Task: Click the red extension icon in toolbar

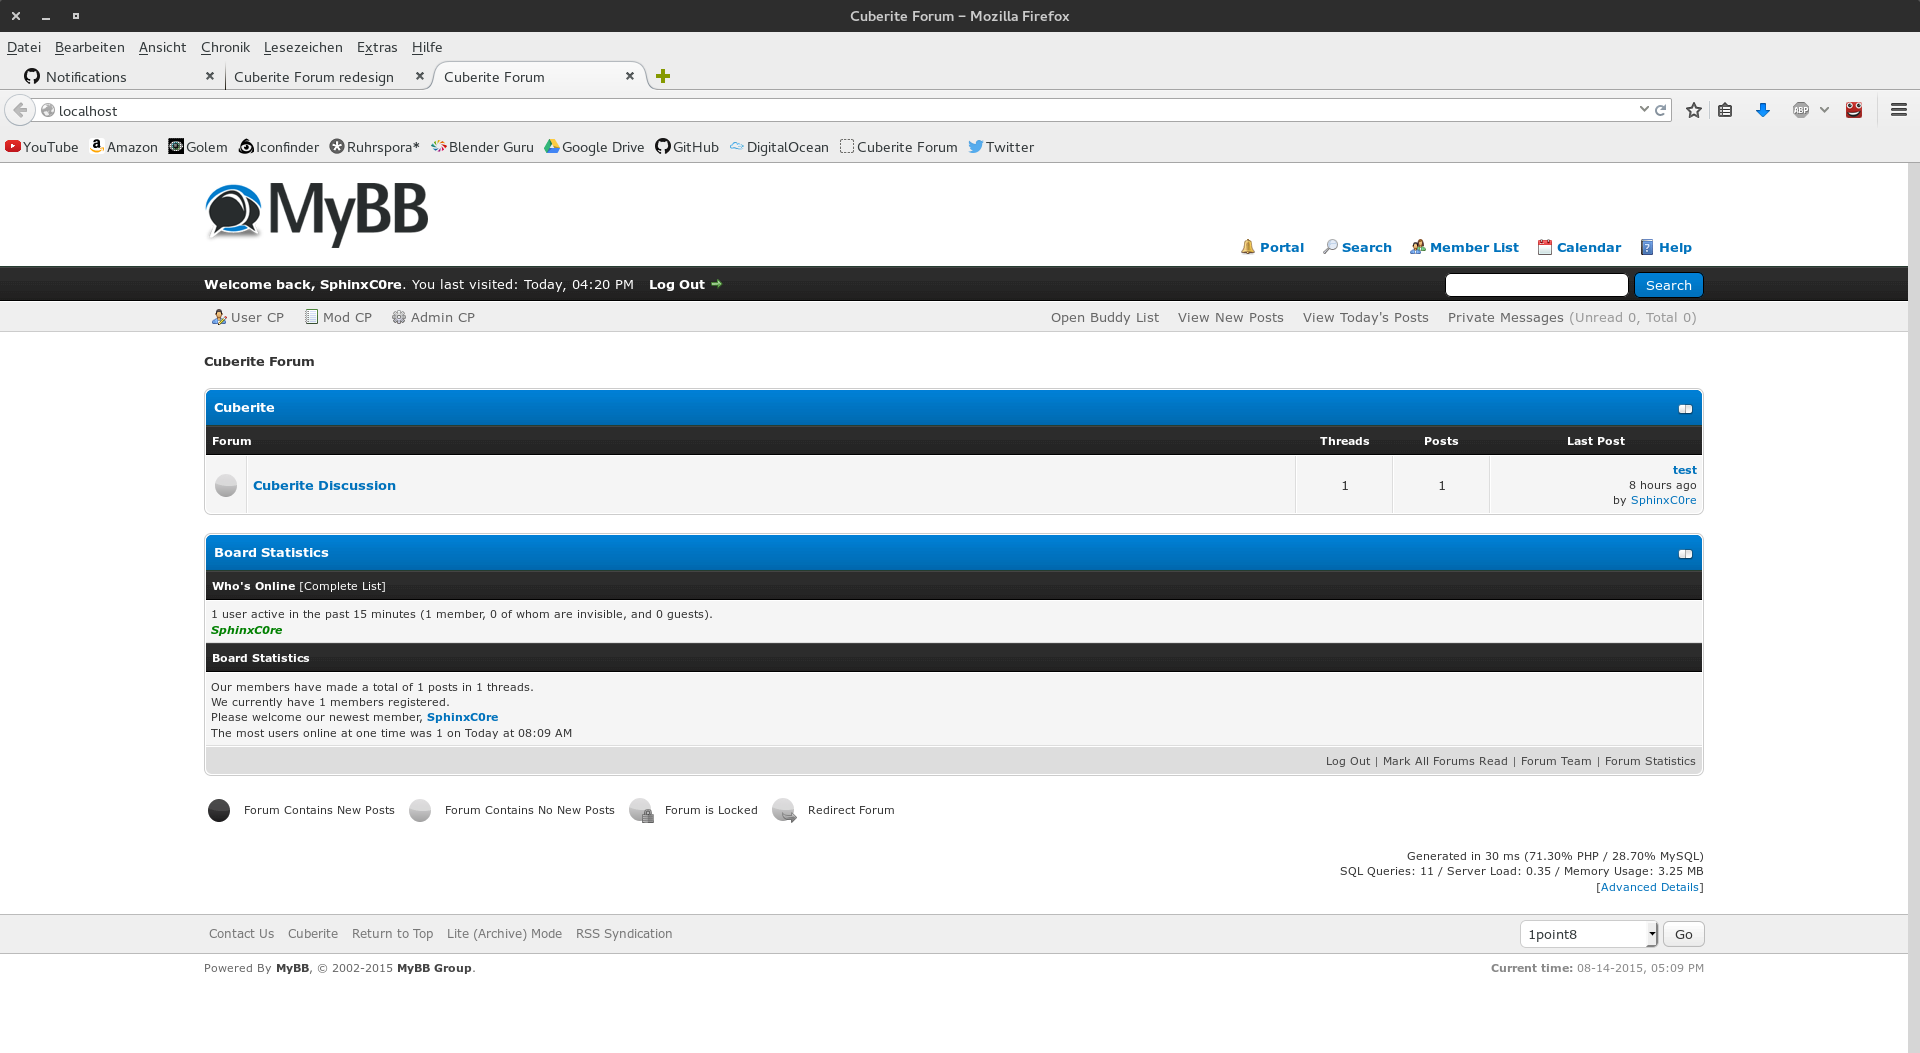Action: point(1854,110)
